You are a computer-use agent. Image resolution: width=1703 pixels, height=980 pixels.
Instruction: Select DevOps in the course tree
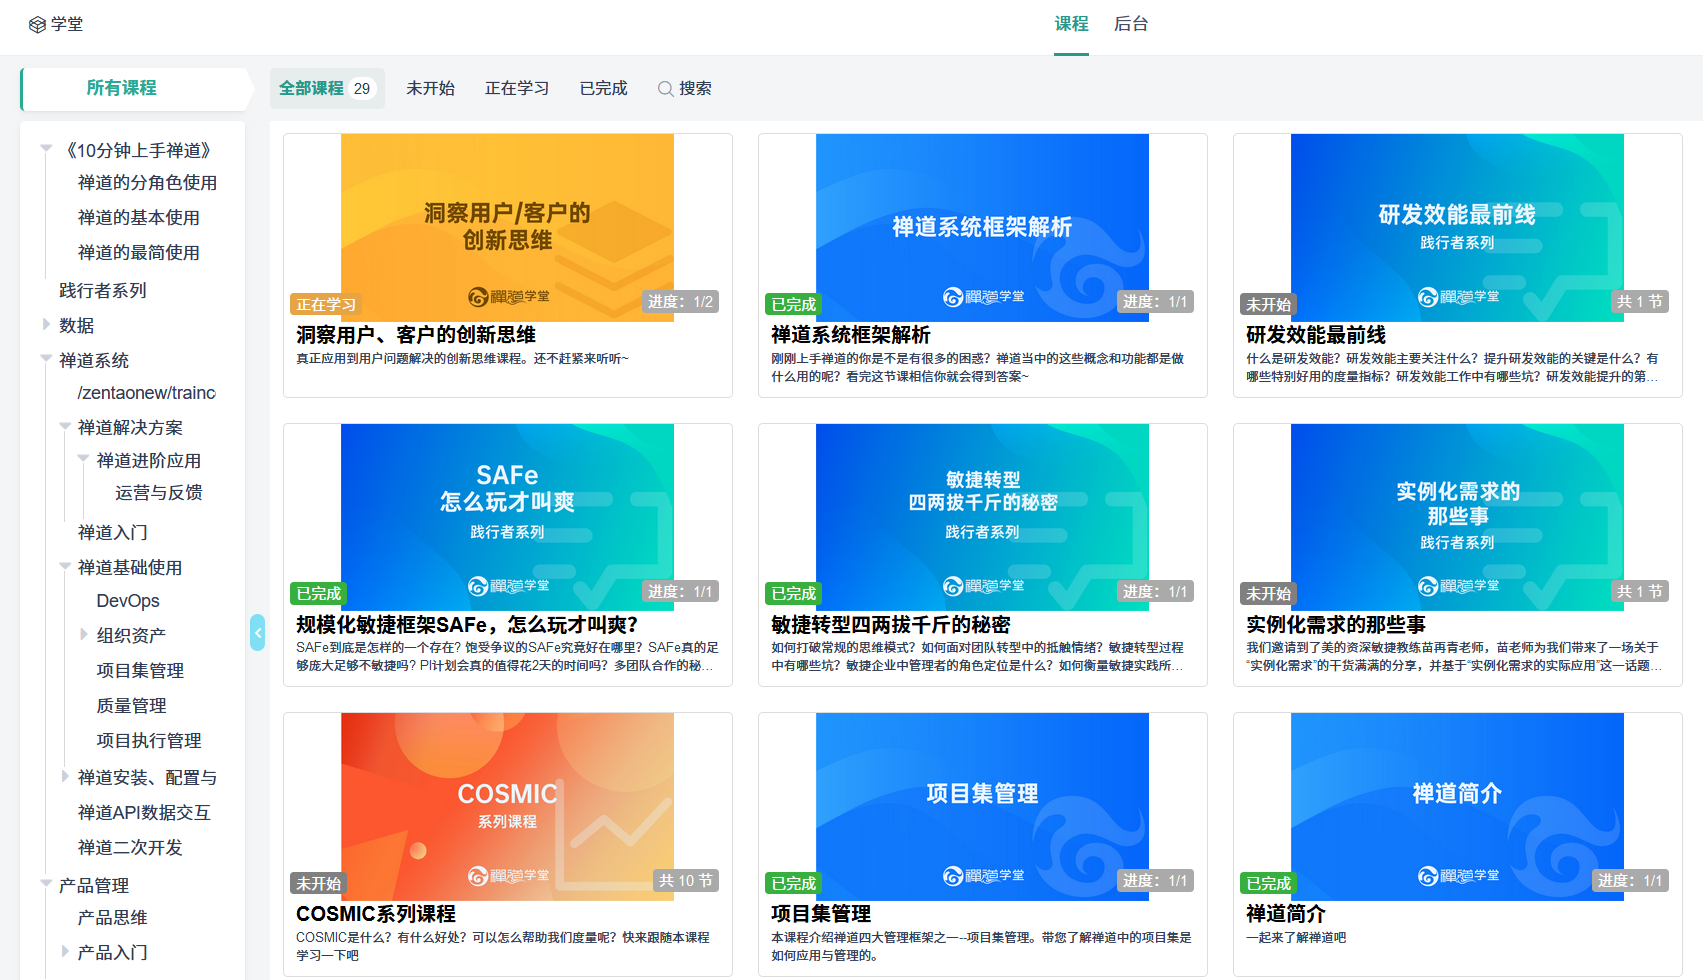coord(128,601)
